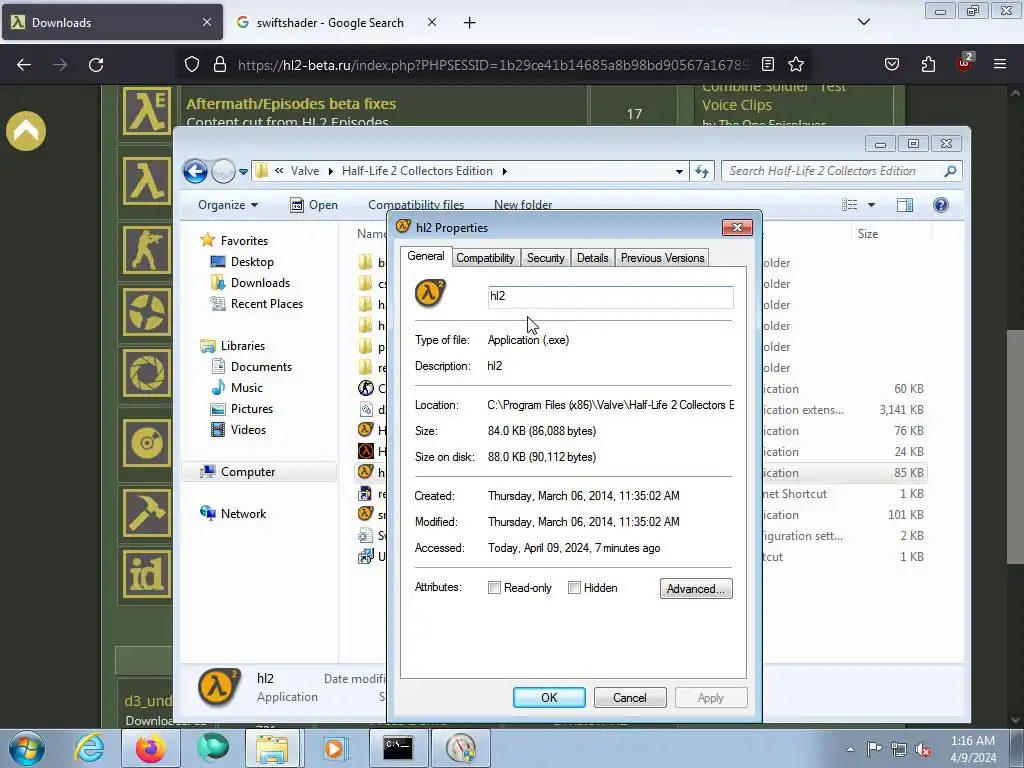Switch to the Security tab
Image resolution: width=1024 pixels, height=768 pixels.
[545, 258]
